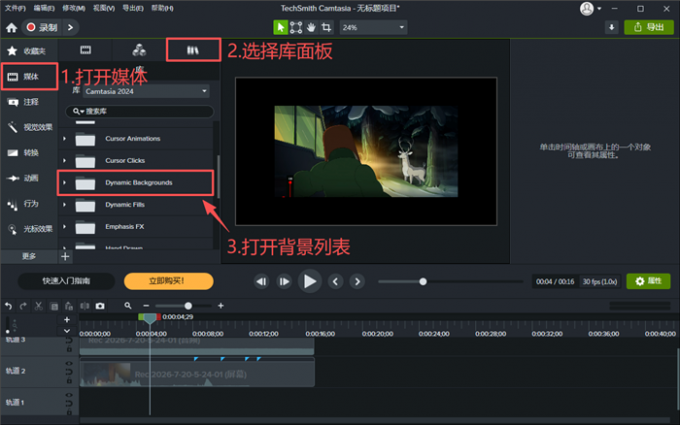Select the crop tool

(x=326, y=27)
